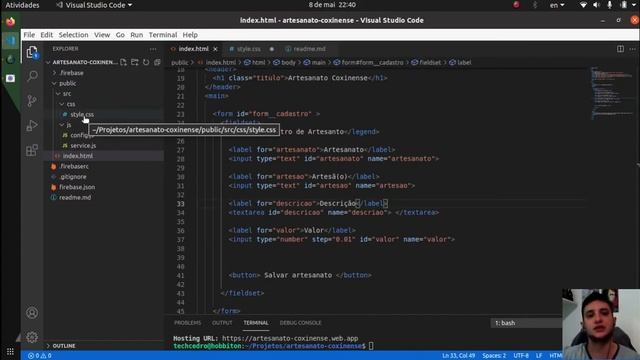
Task: Open the Extensions view
Action: [32, 150]
